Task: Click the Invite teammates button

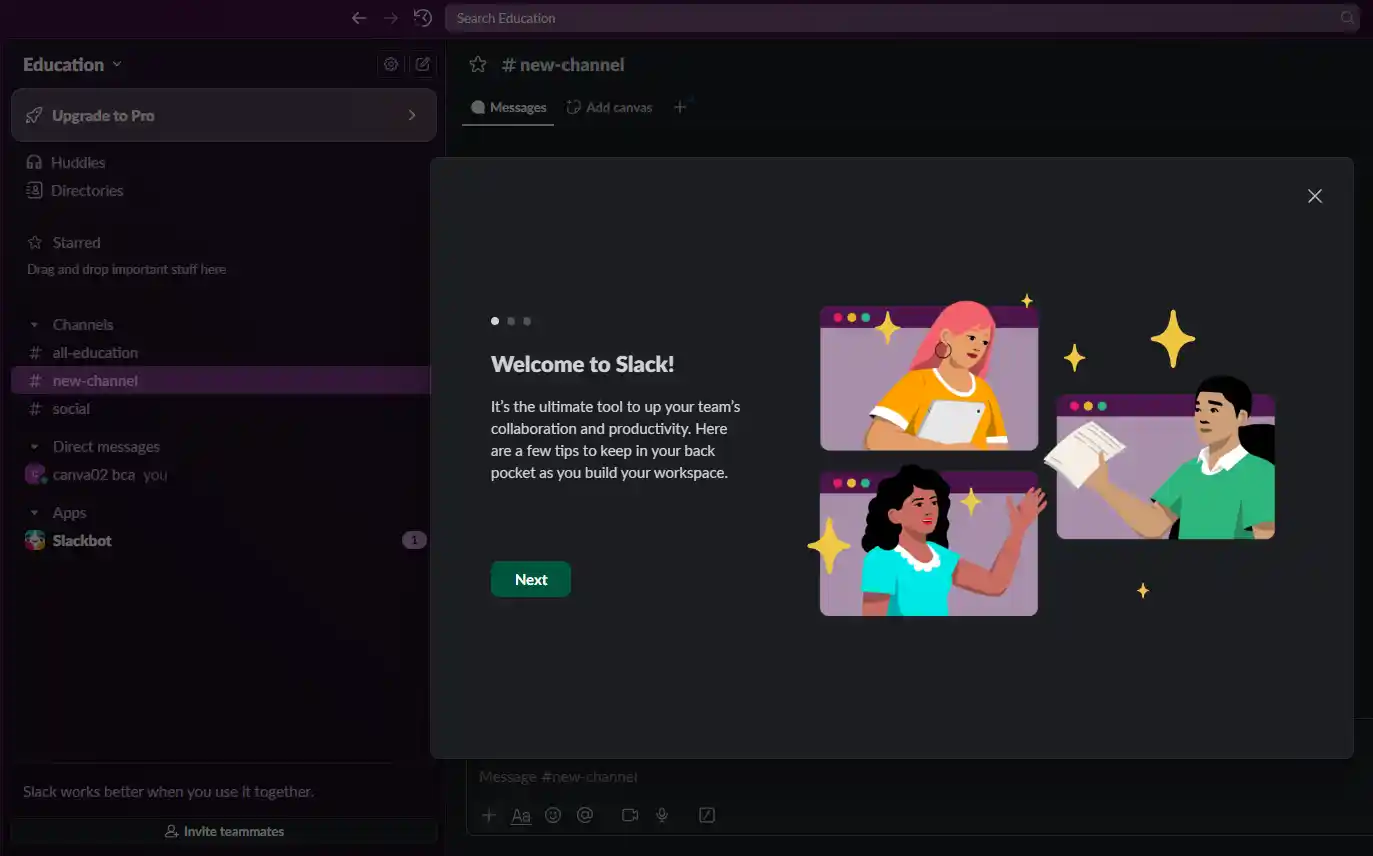Action: tap(224, 831)
